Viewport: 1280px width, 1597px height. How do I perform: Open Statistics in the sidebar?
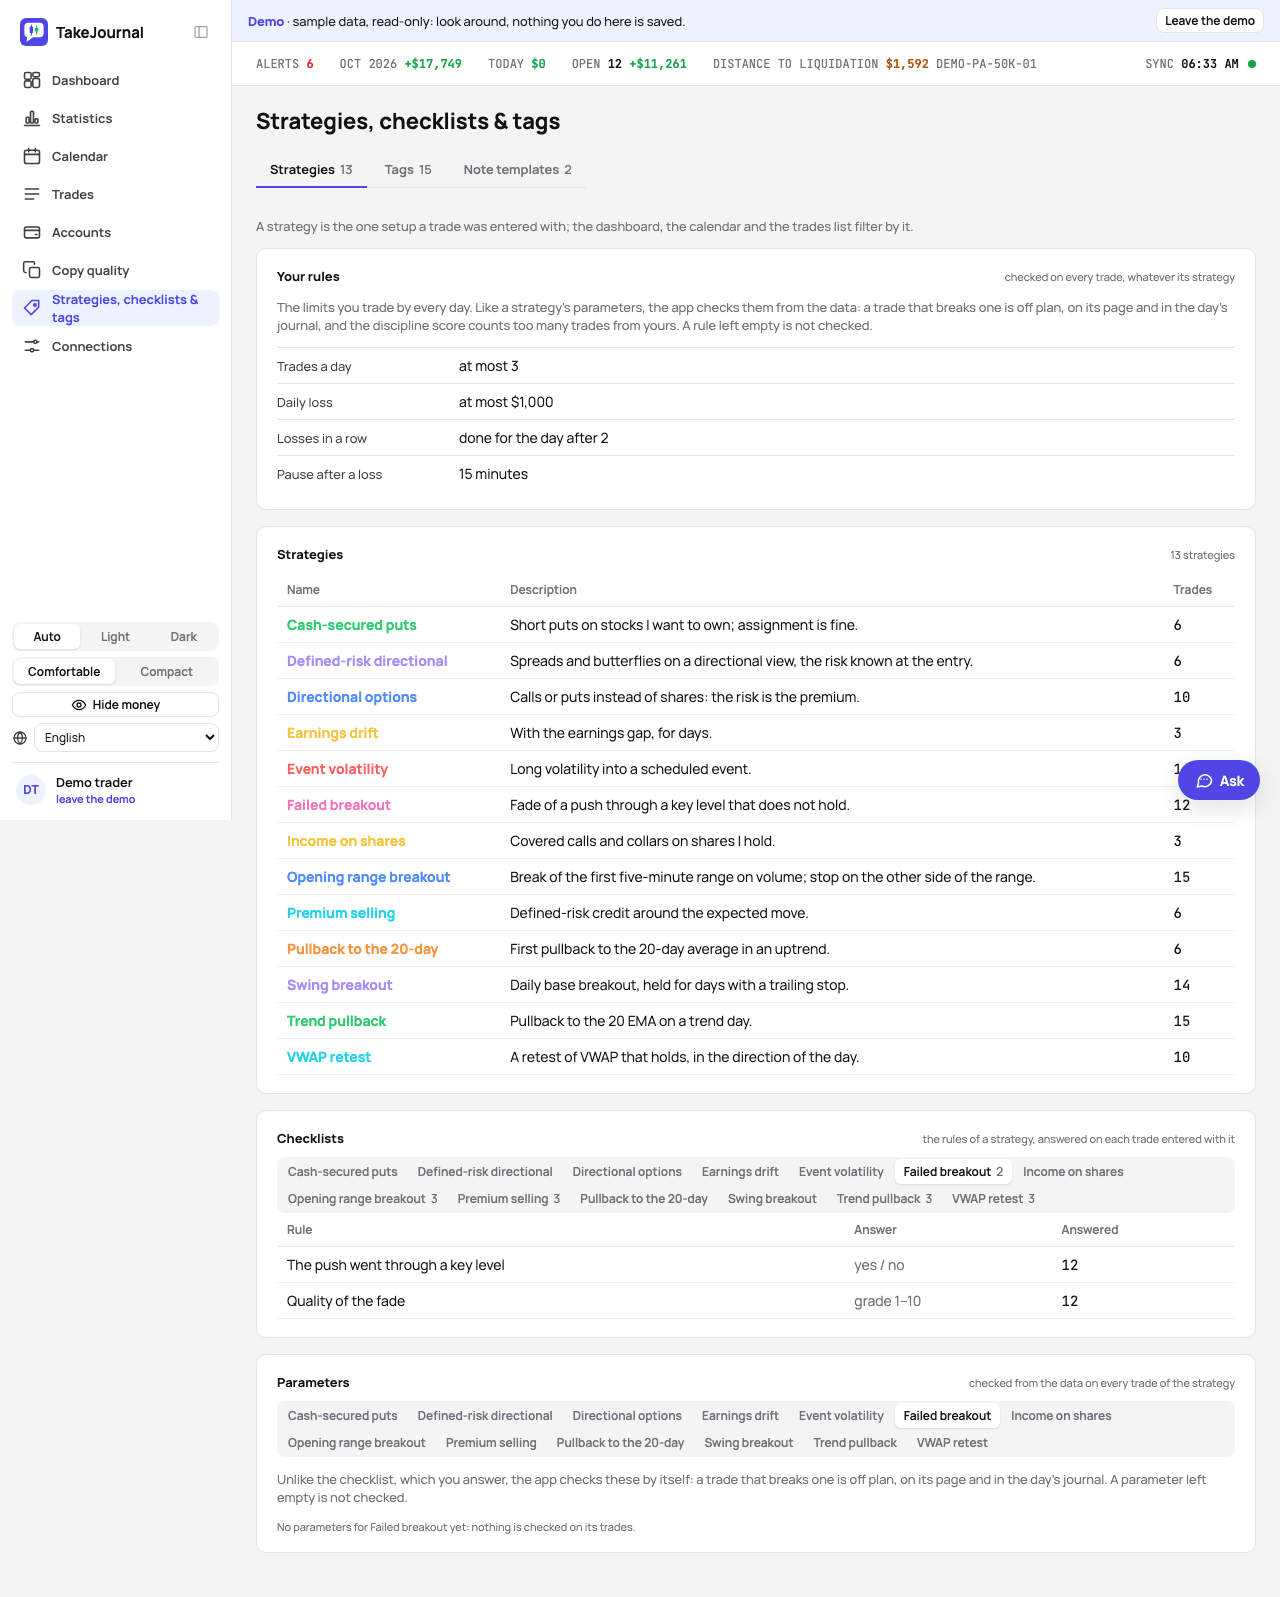(115, 118)
